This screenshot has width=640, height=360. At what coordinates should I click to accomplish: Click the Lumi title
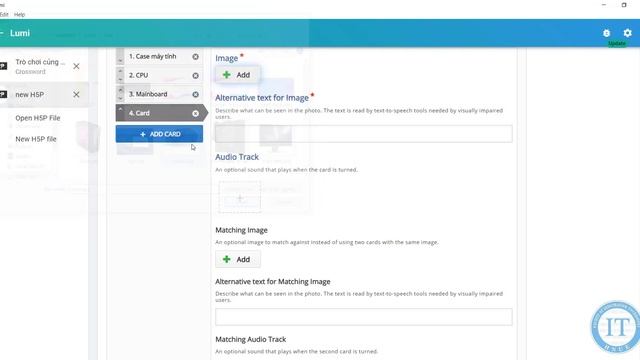pyautogui.click(x=20, y=33)
